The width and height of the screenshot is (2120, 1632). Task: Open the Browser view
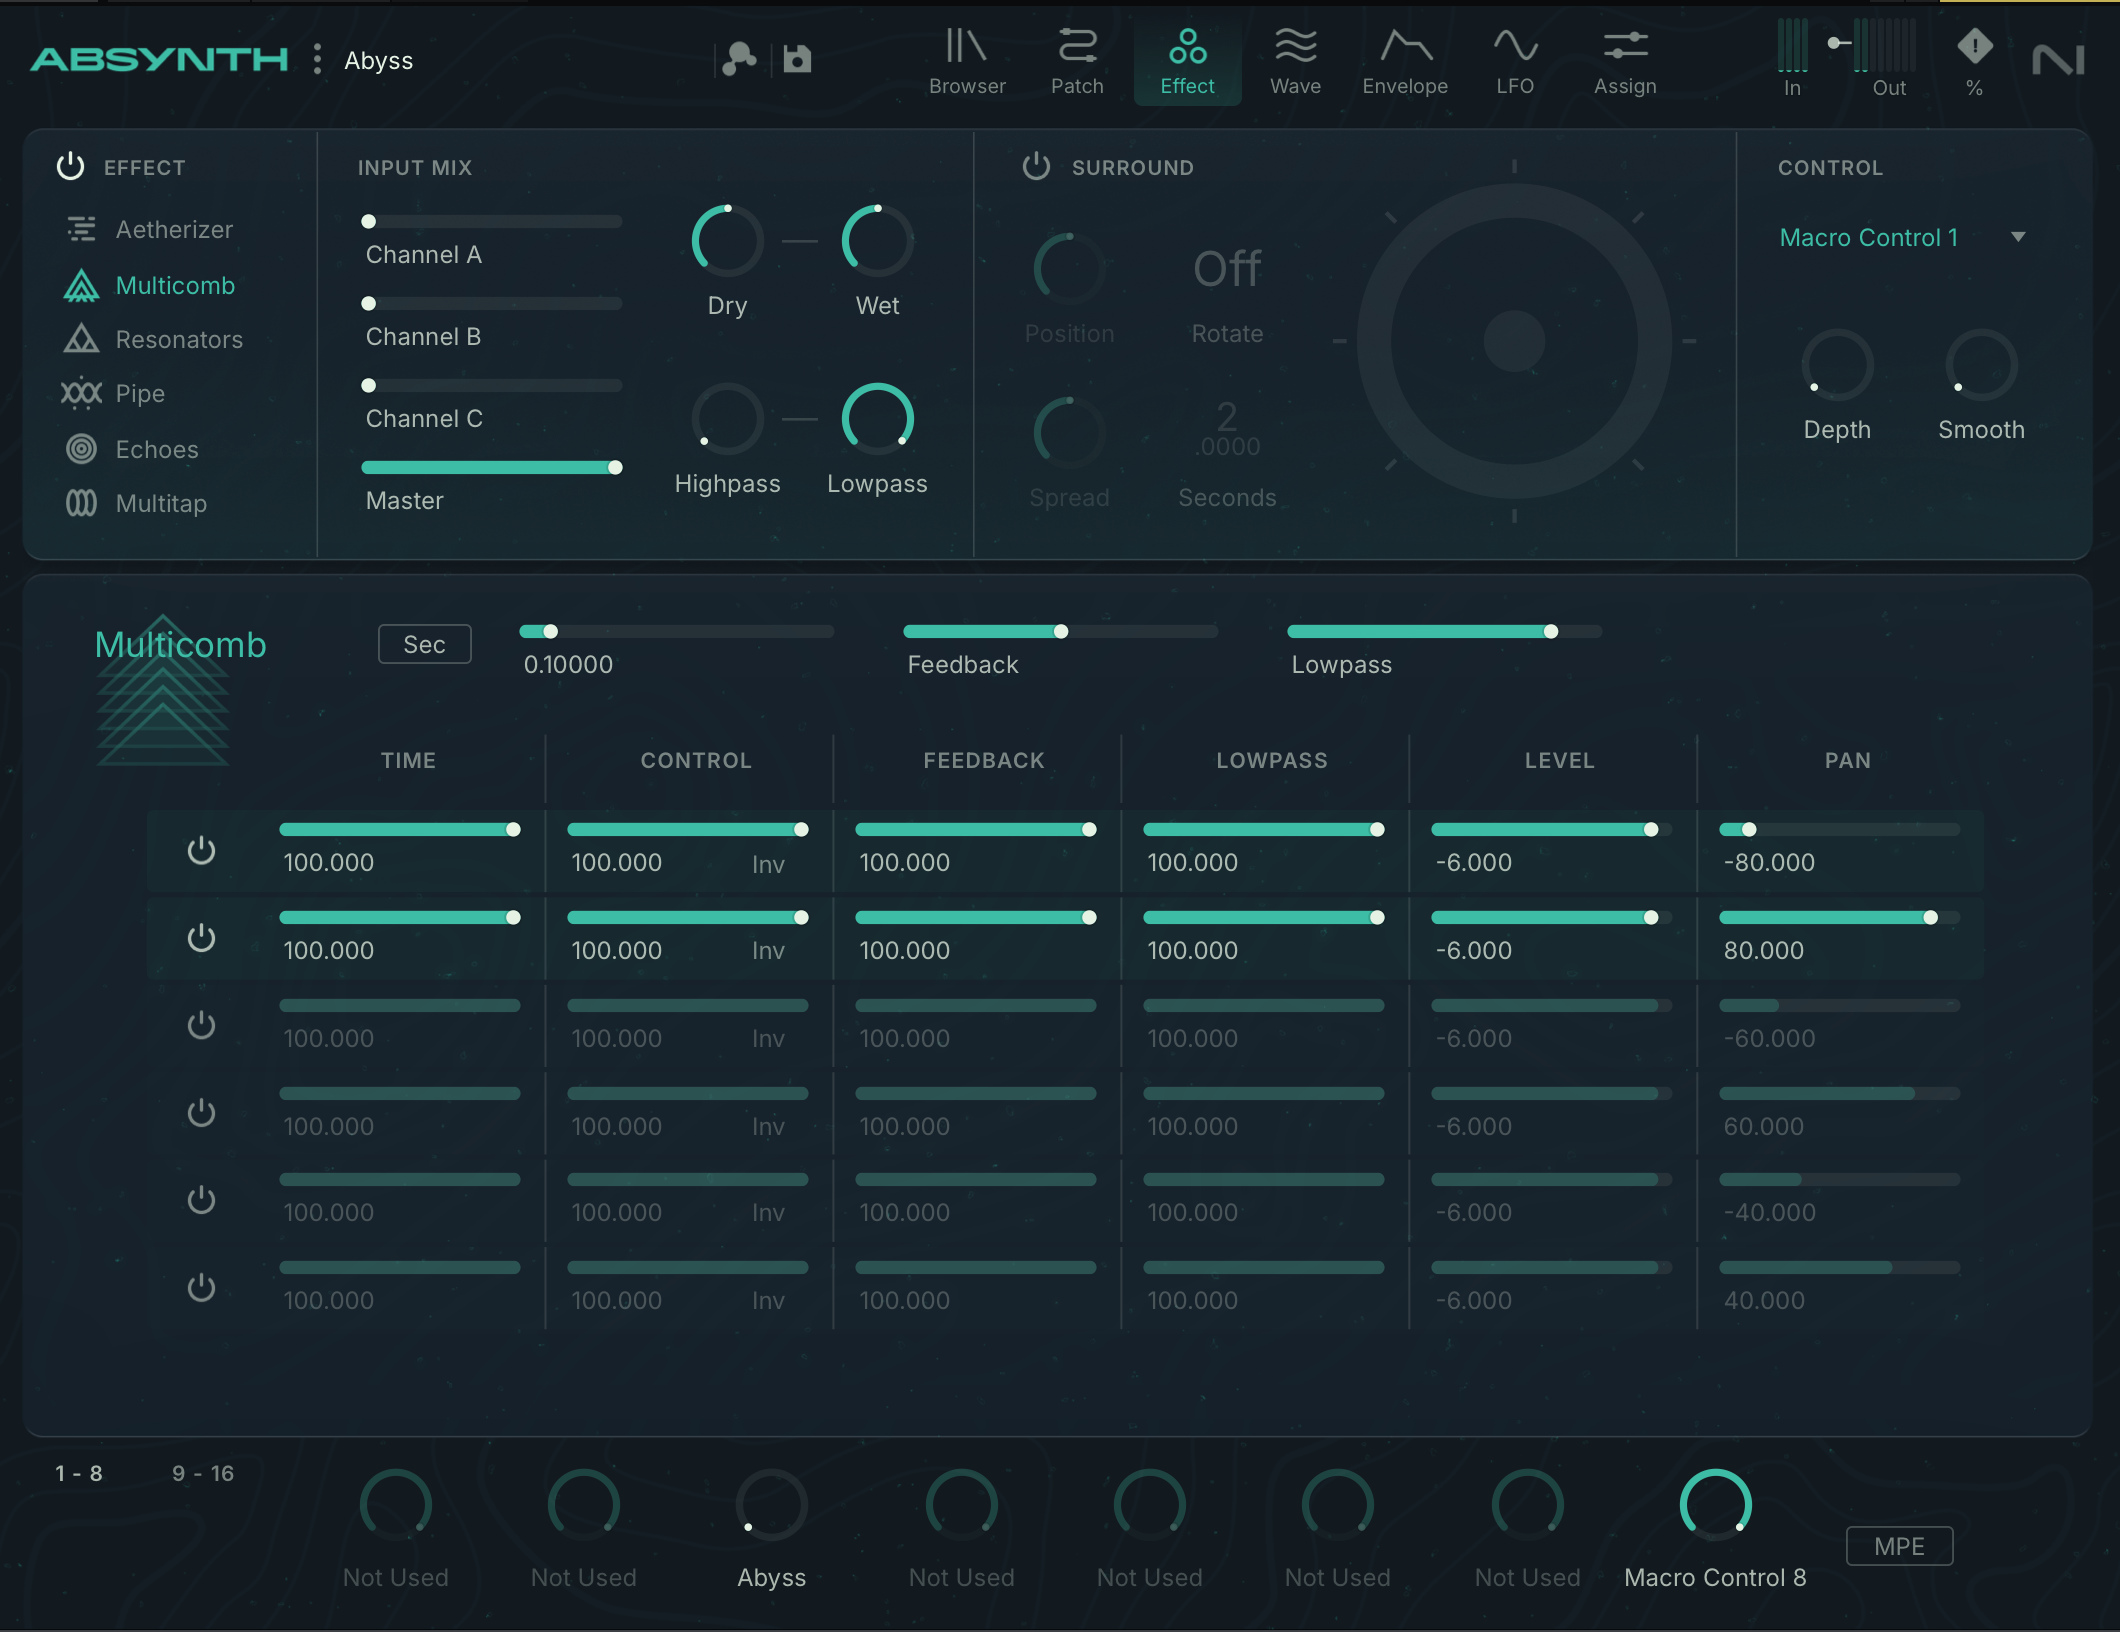(966, 62)
